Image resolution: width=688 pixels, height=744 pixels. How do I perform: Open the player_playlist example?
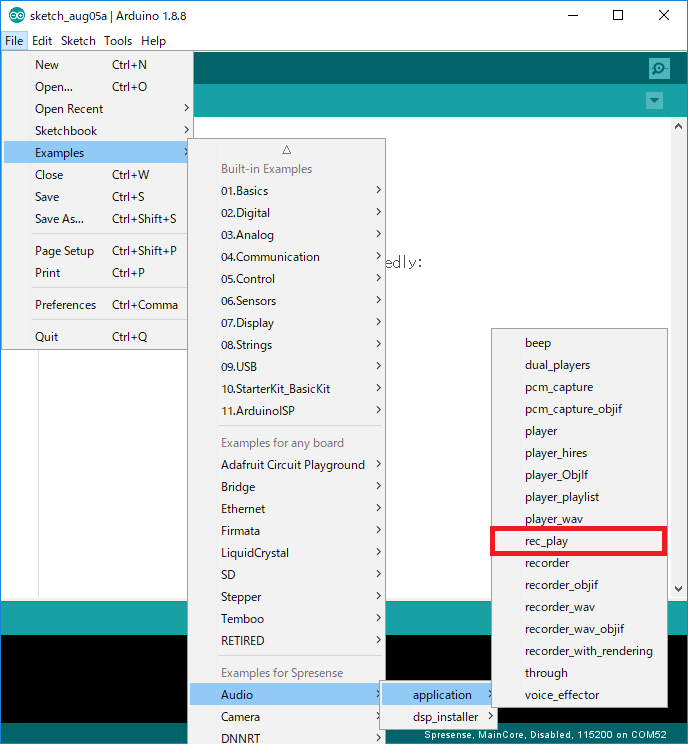pos(579,497)
